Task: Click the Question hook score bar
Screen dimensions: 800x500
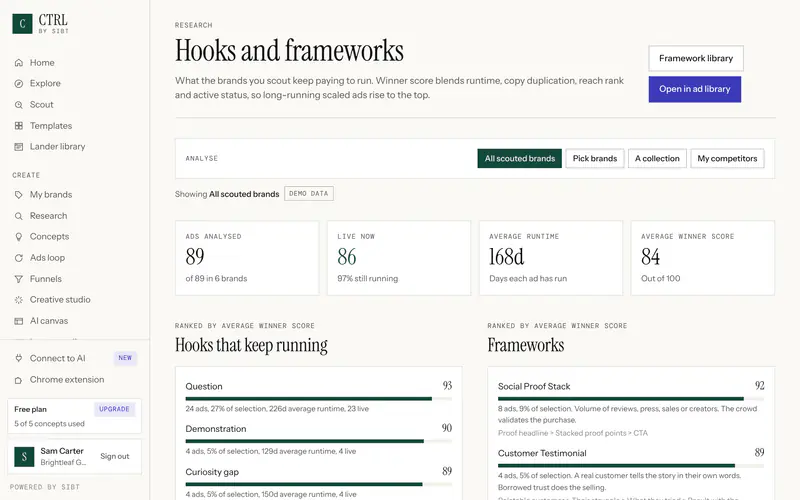Action: [318, 398]
